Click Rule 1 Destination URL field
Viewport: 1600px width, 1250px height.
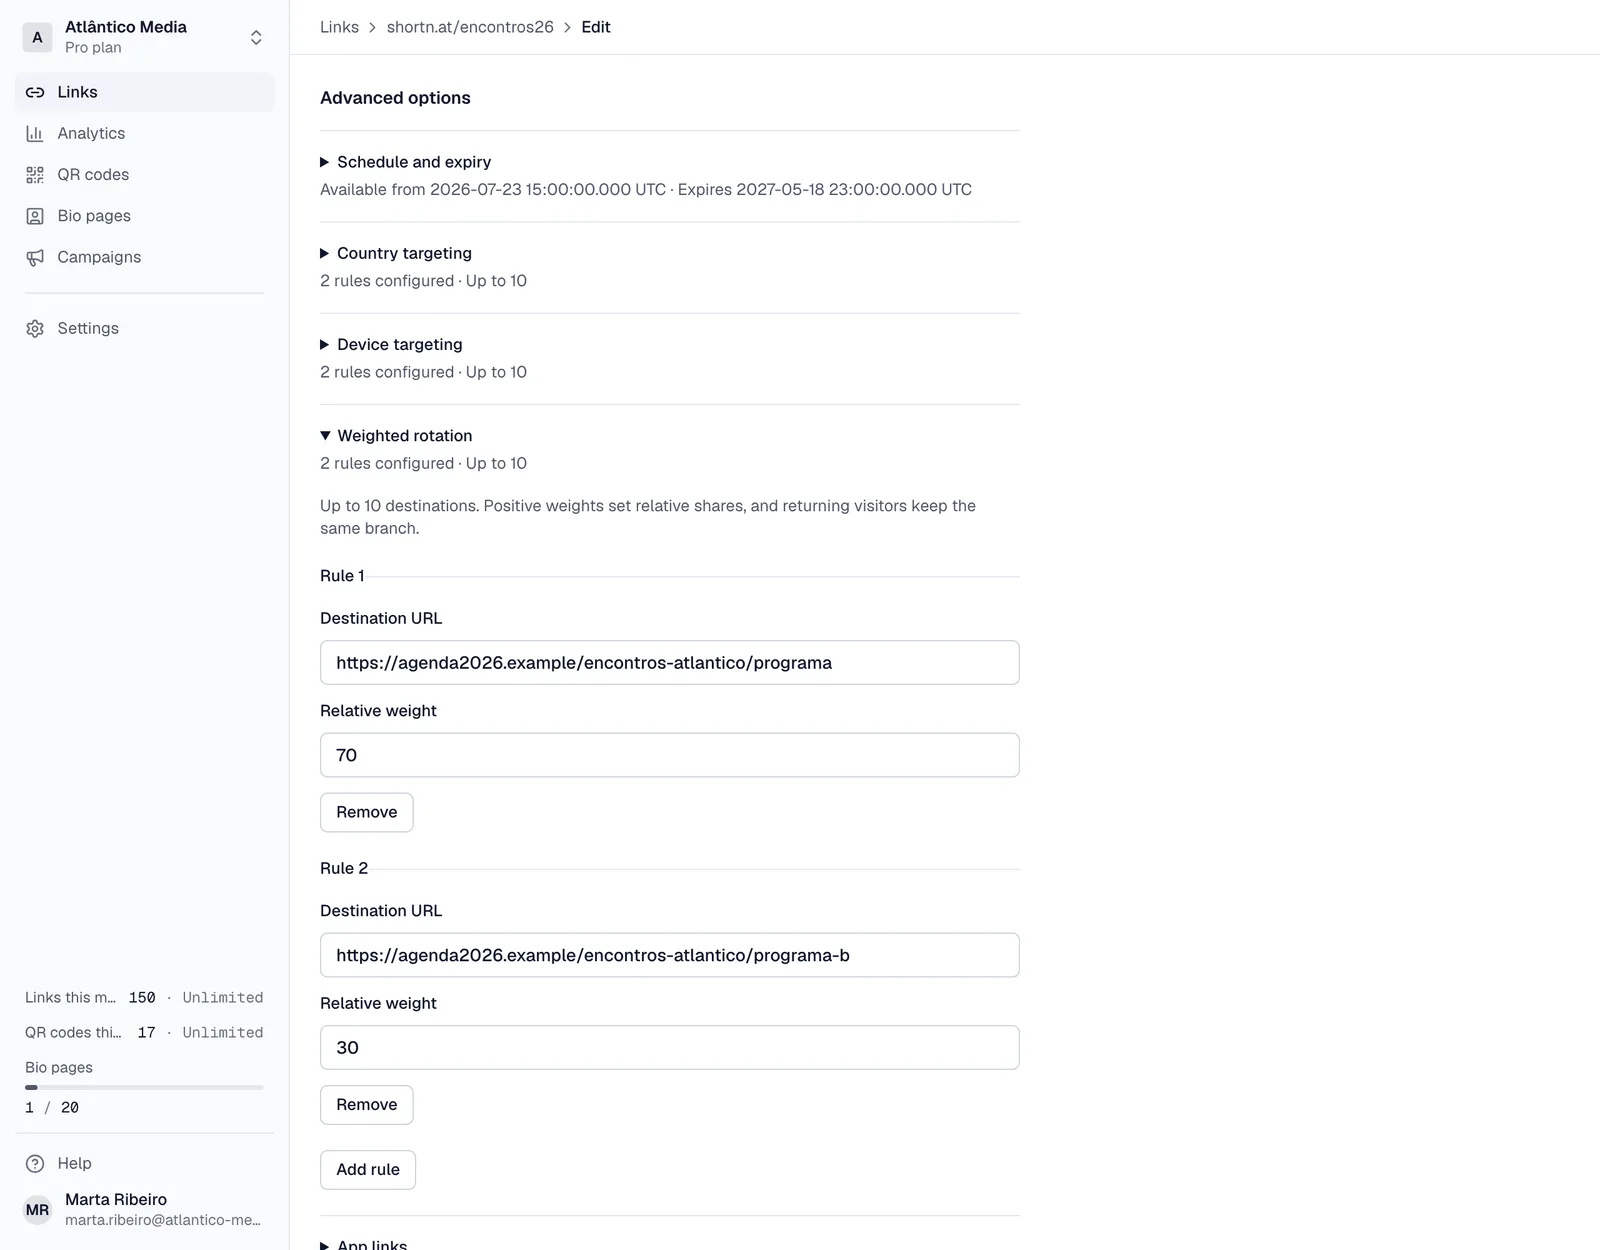(670, 663)
